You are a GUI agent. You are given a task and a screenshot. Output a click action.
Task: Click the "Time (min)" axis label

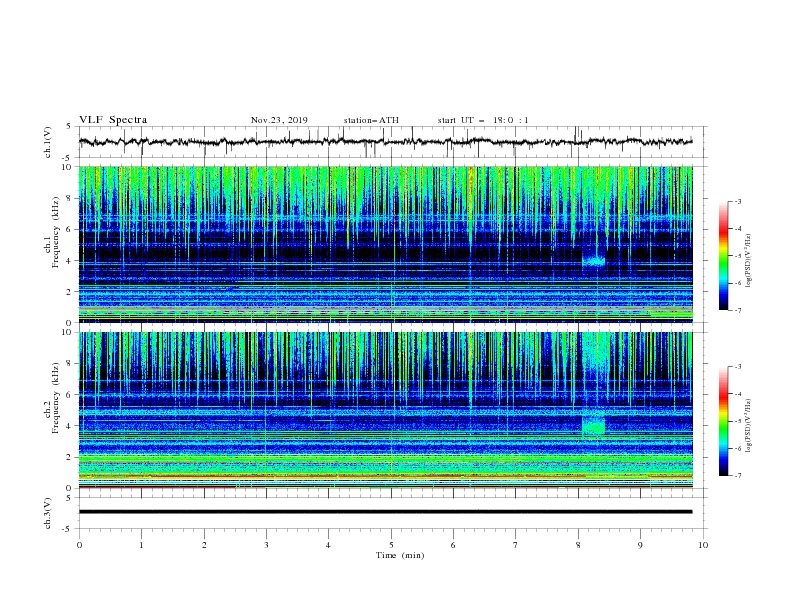pos(400,555)
